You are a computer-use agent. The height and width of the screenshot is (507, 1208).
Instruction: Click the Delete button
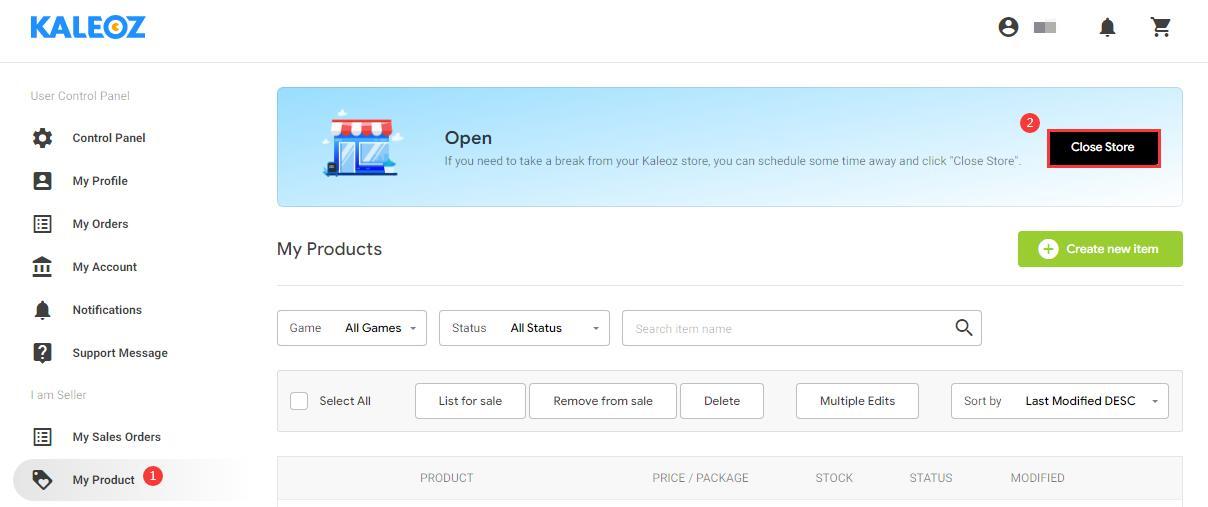click(722, 401)
